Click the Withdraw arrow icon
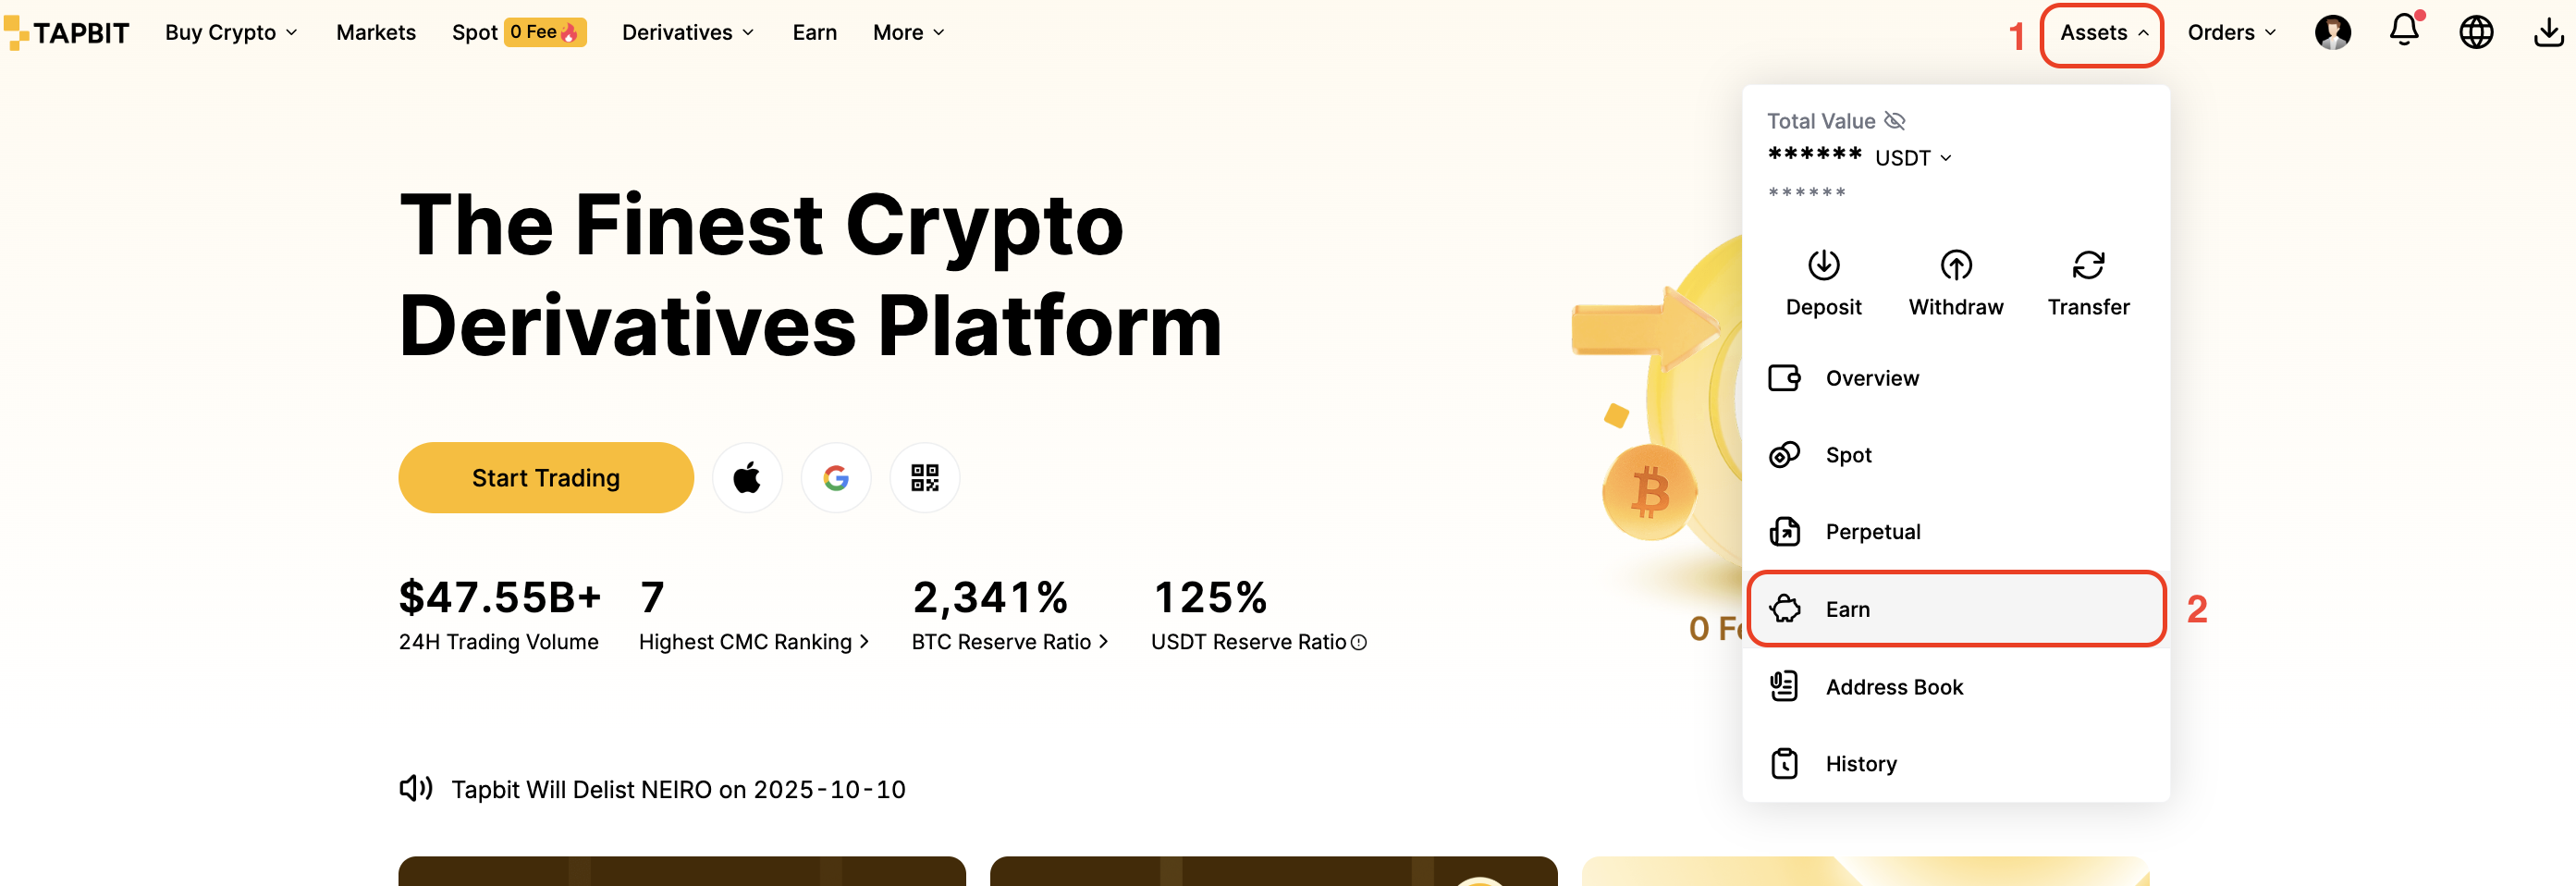Image resolution: width=2576 pixels, height=886 pixels. (x=1955, y=265)
